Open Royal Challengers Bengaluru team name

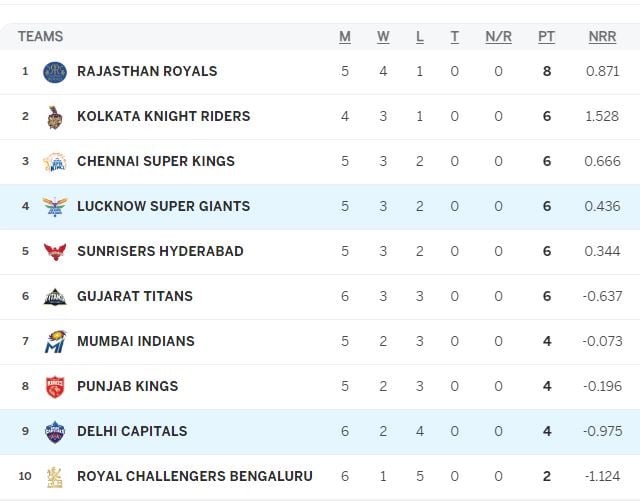click(x=195, y=477)
